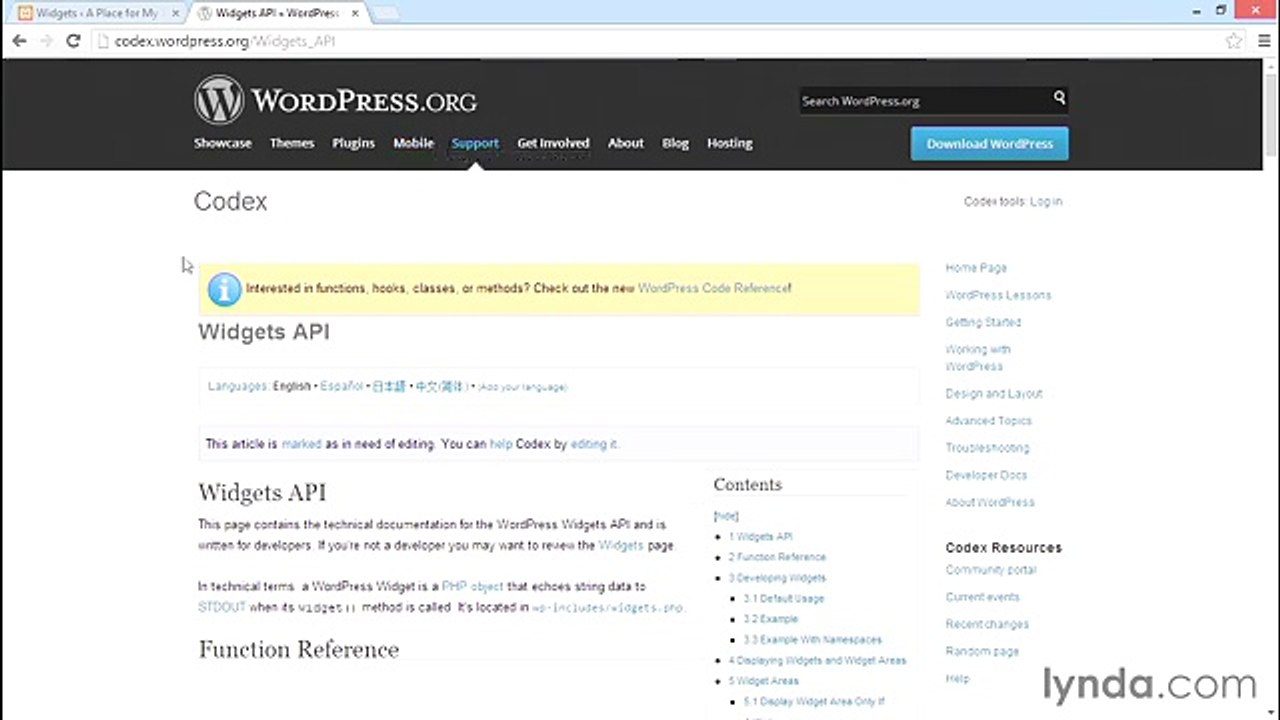
Task: Collapse the Contents with the hide toggle
Action: 726,516
